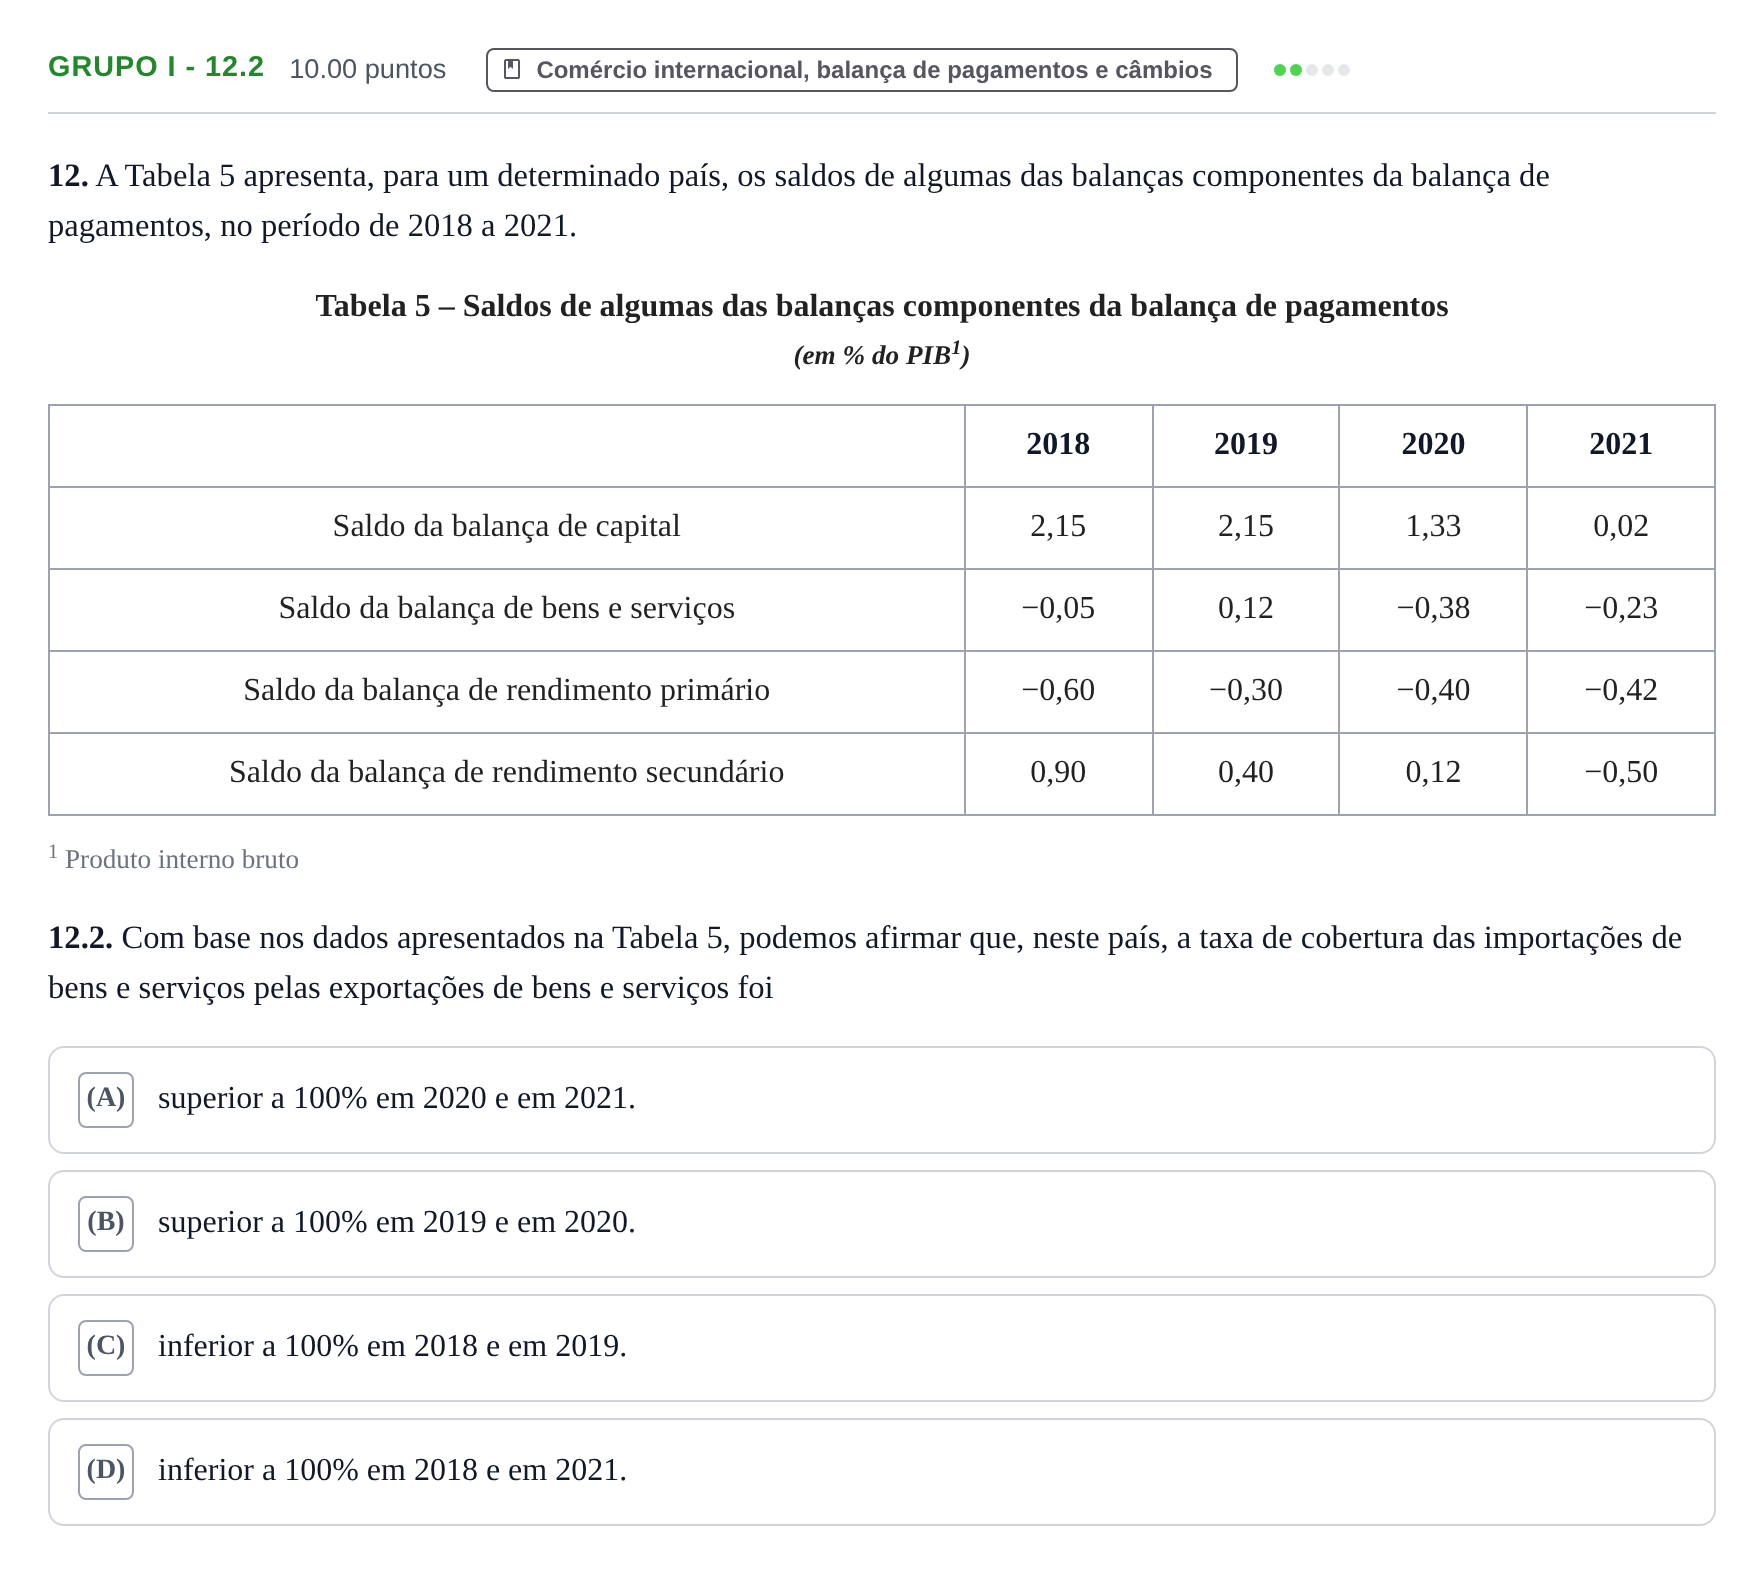
Task: Open the topic tag Comércio internacional, balança de pagamentos e câmbios
Action: [x=861, y=70]
